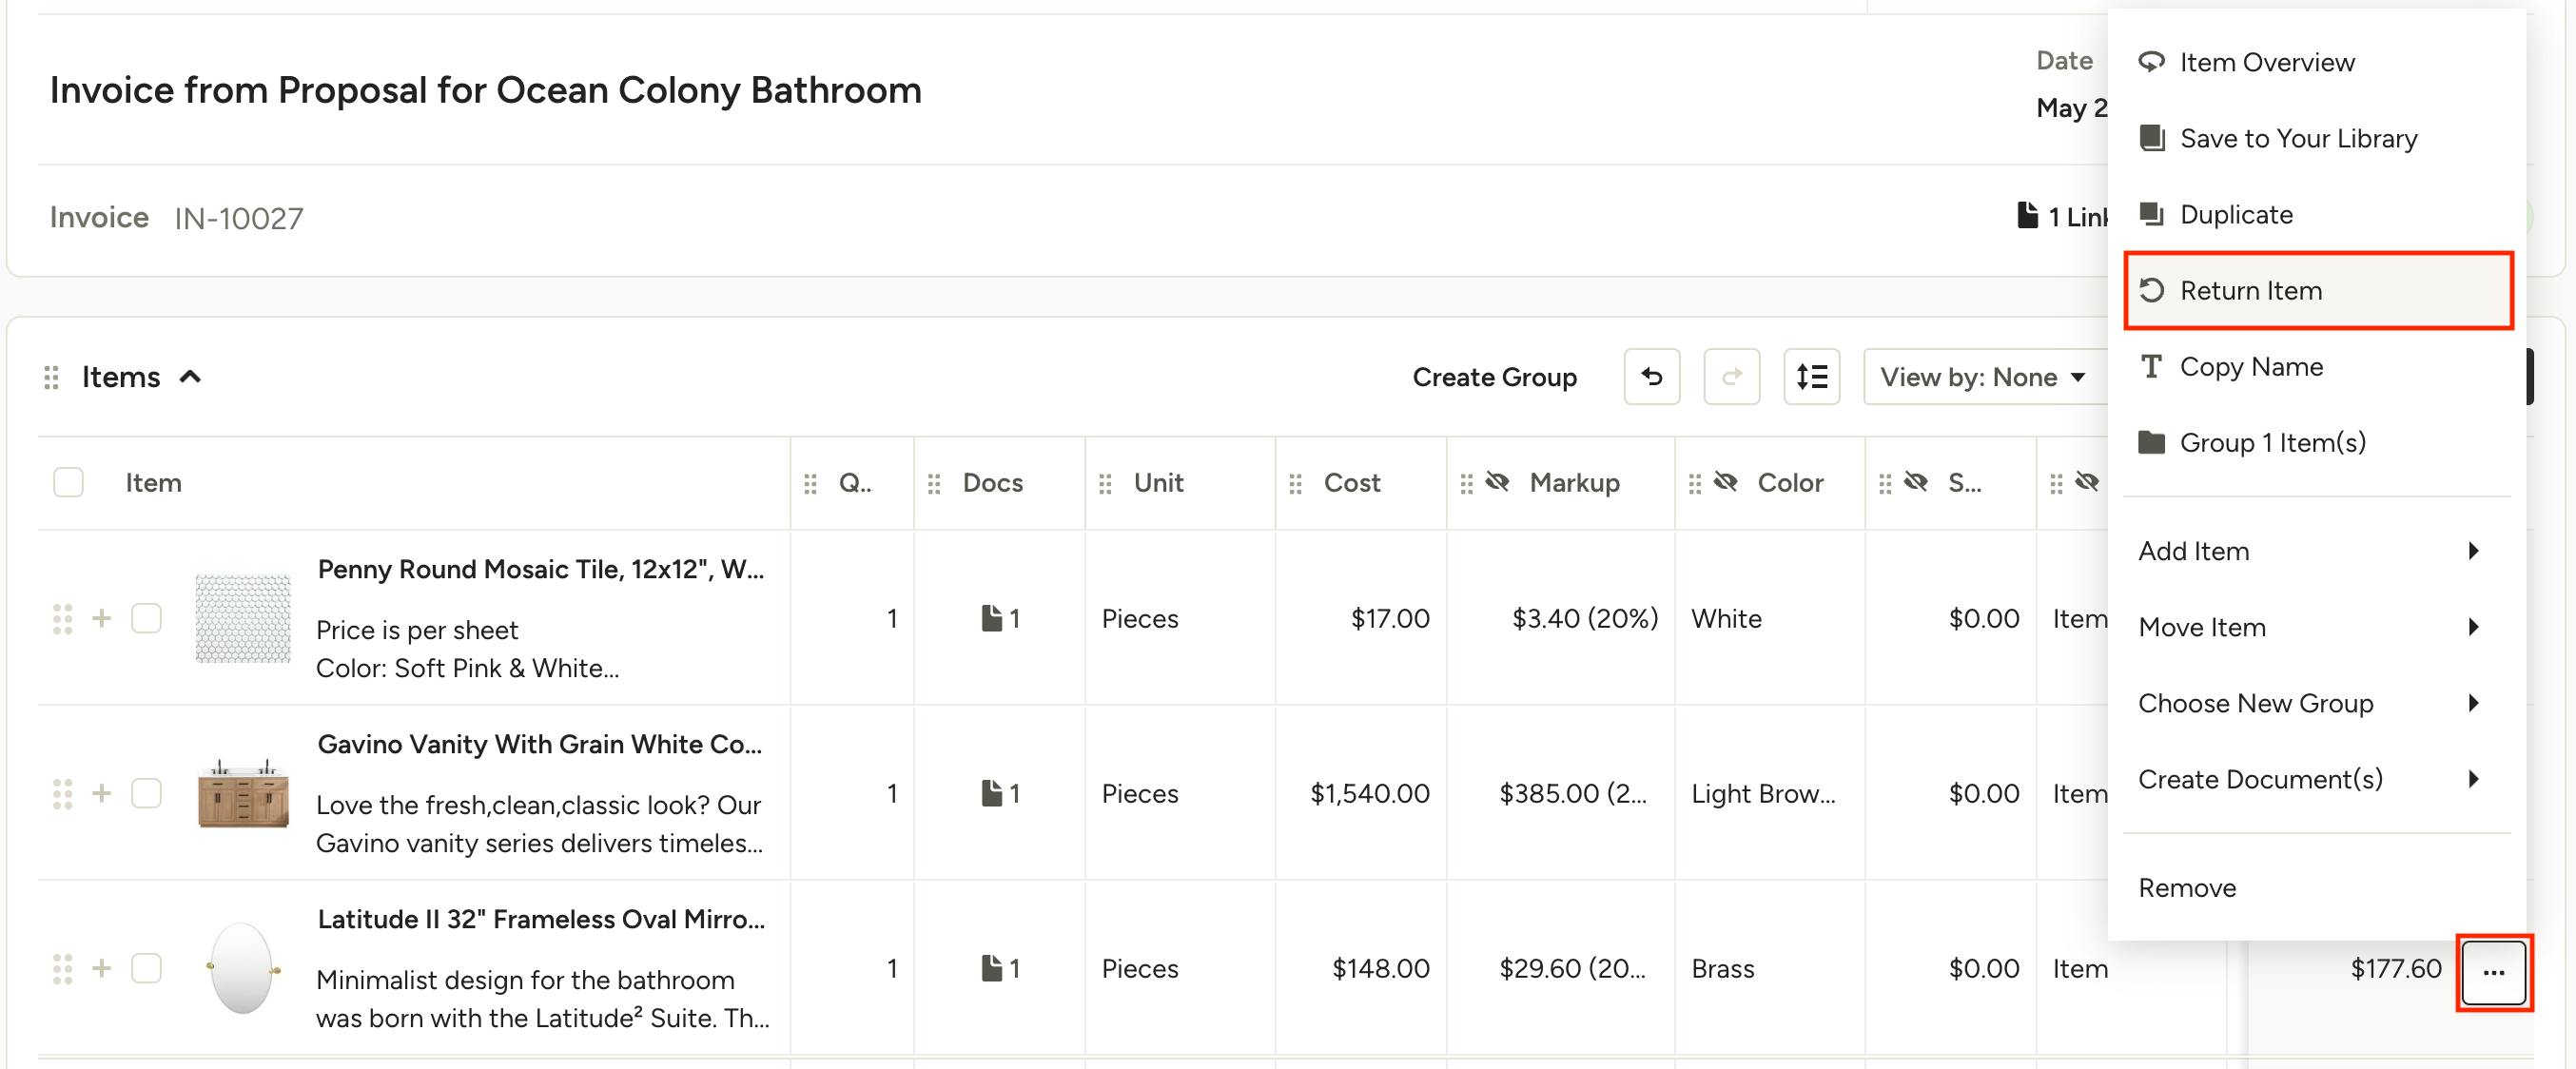
Task: Click the redo arrow button
Action: coord(1731,377)
